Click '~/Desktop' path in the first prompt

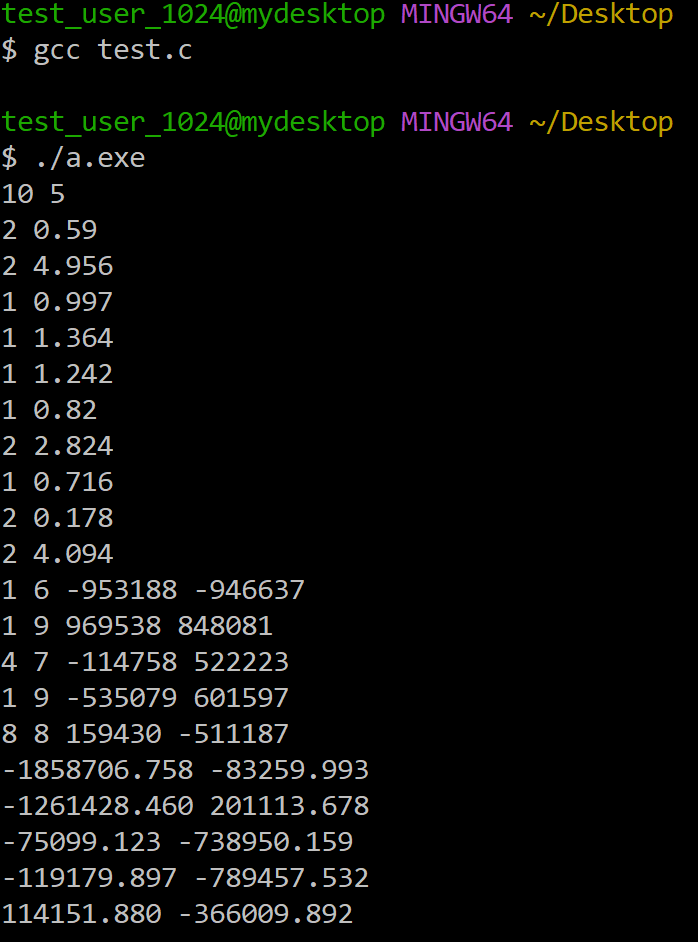[601, 15]
